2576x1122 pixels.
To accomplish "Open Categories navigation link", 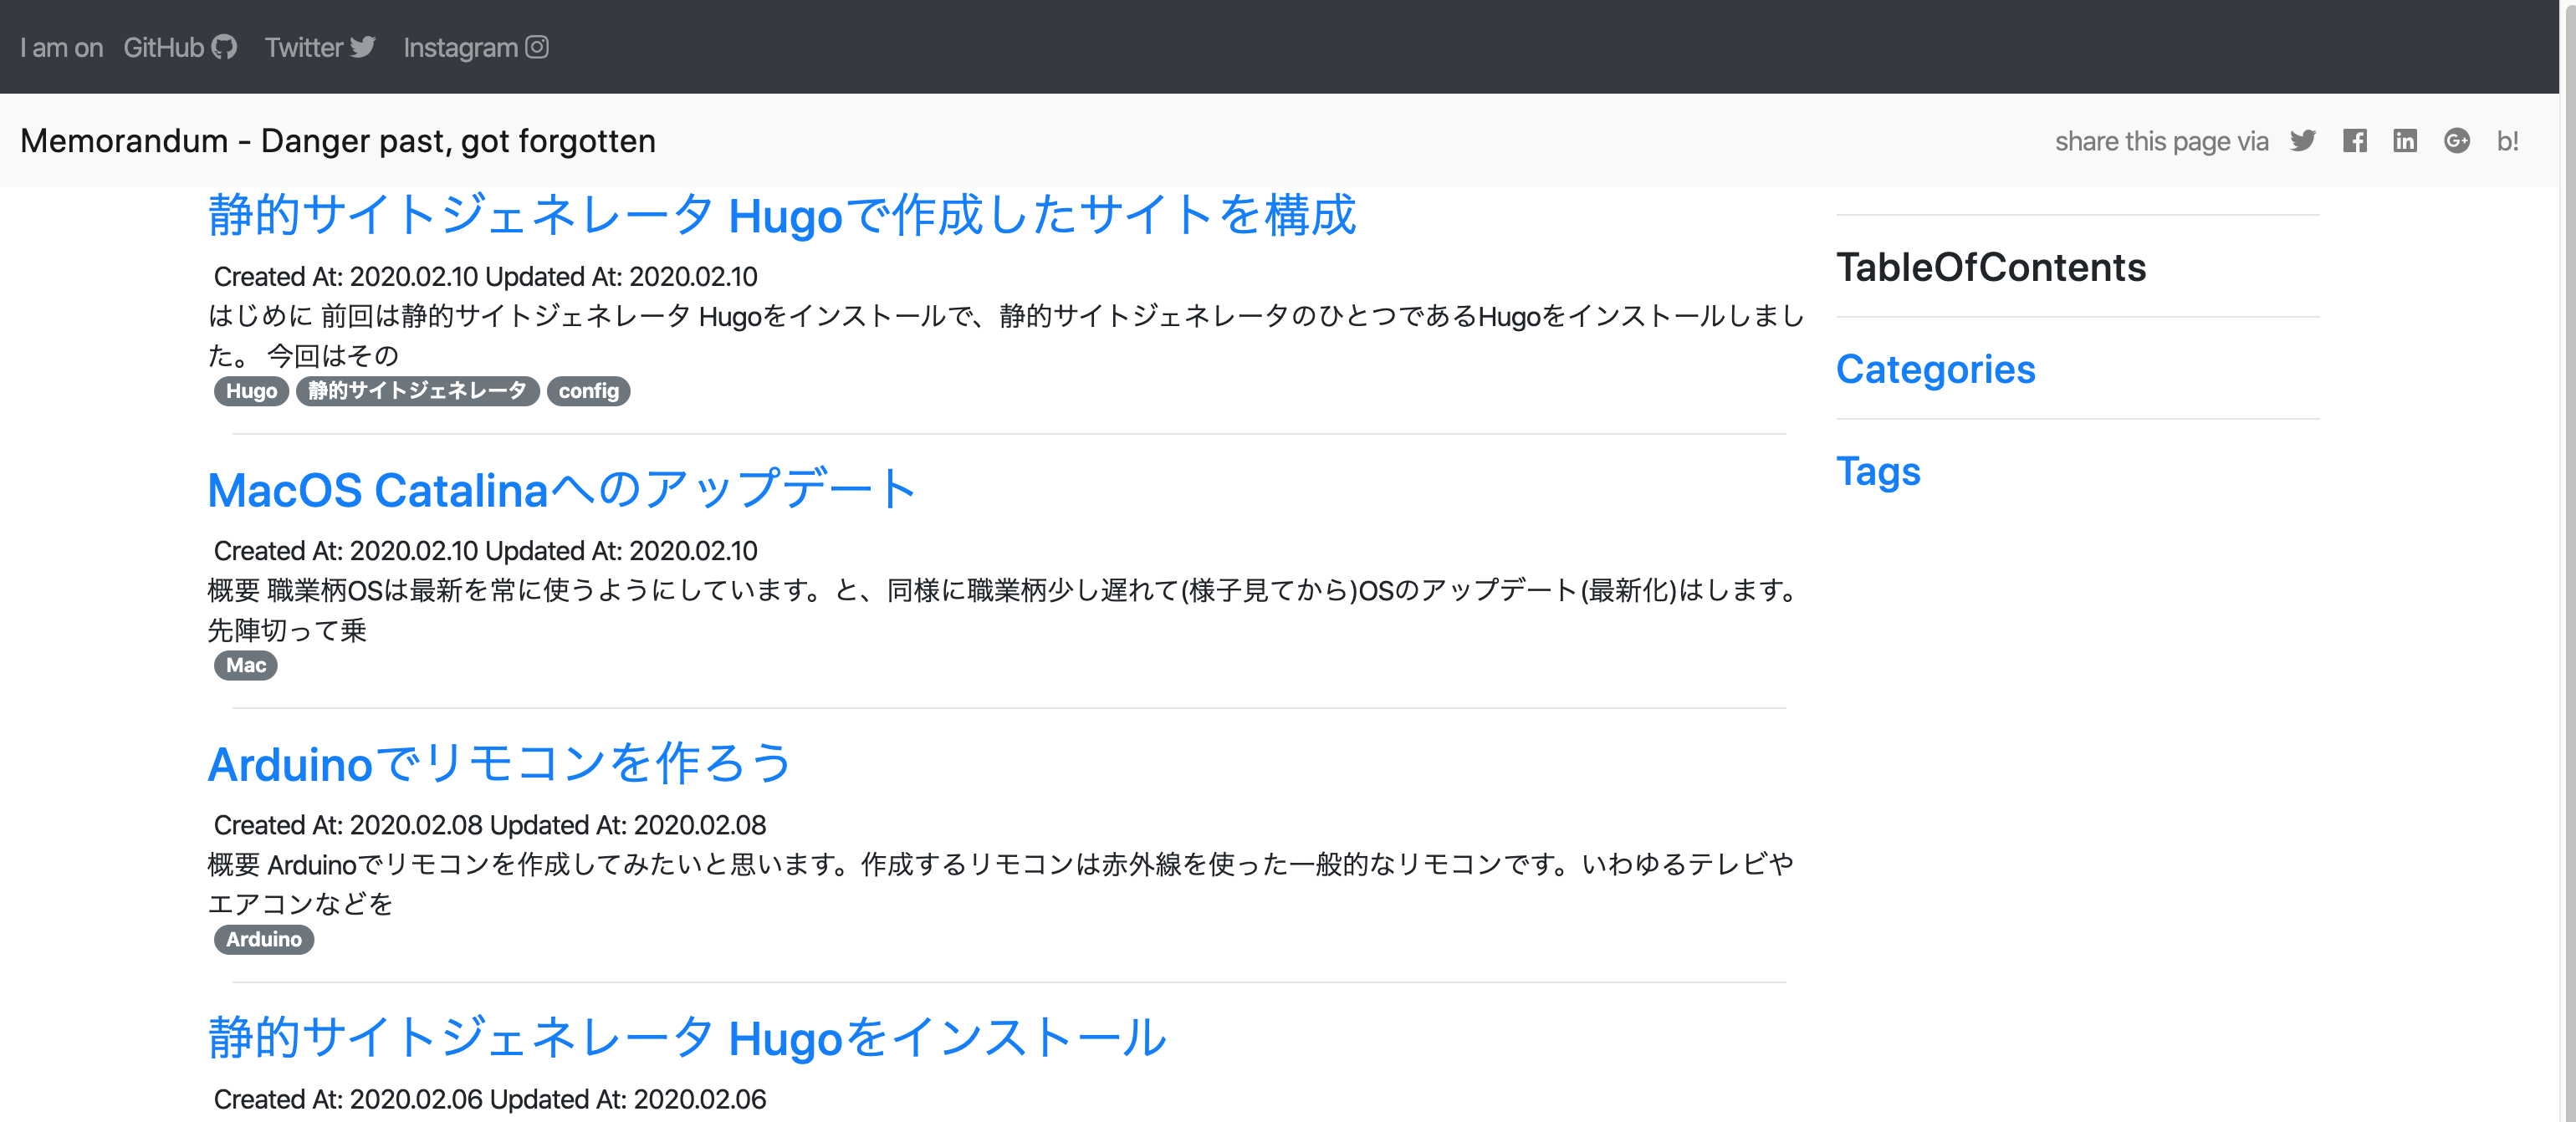I will pyautogui.click(x=1939, y=366).
